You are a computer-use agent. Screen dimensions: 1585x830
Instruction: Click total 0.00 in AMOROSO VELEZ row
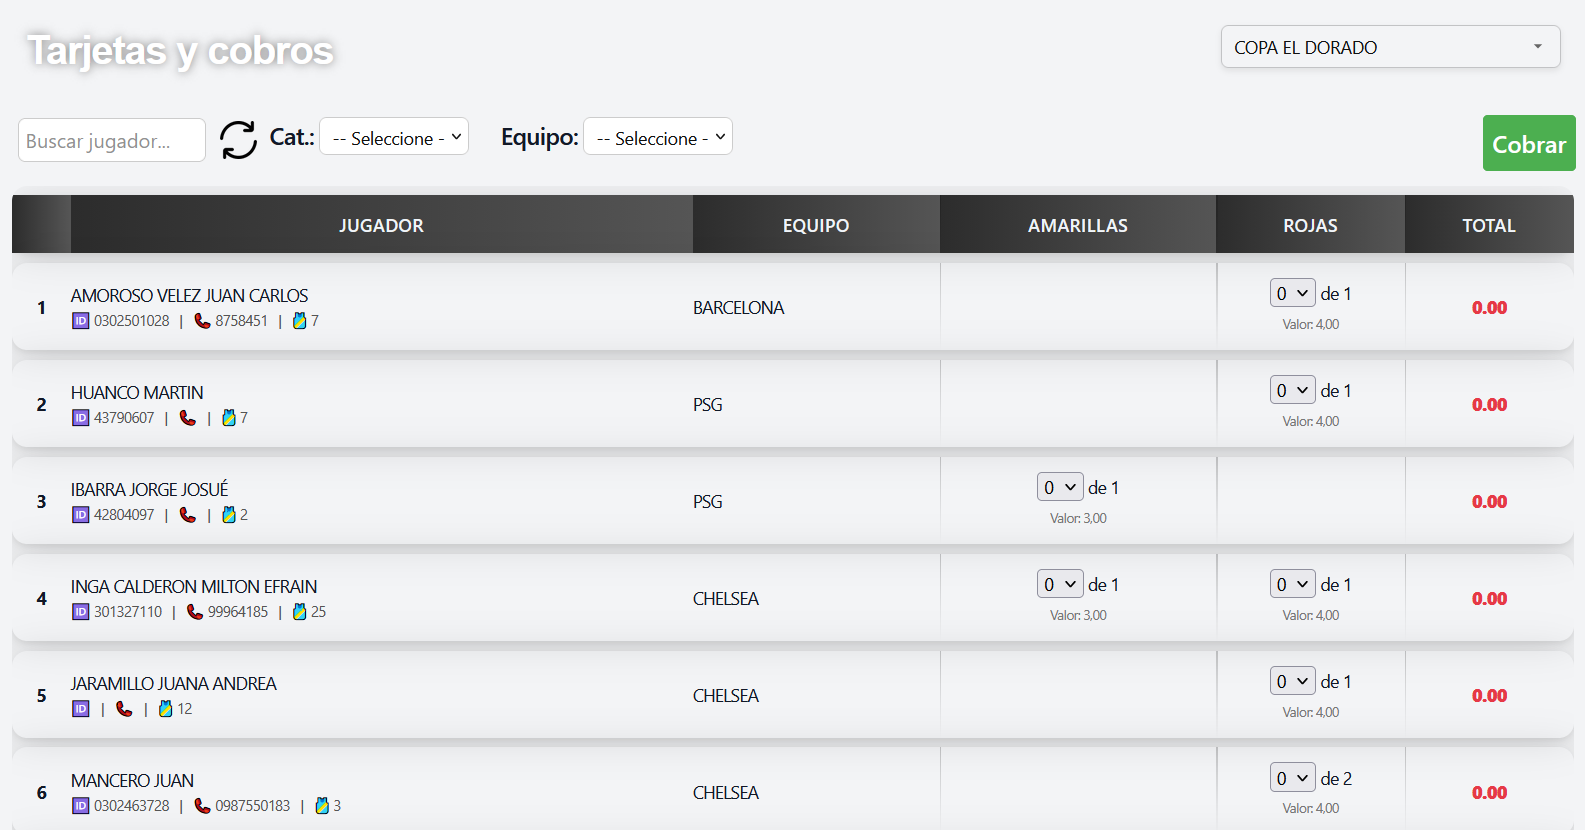pos(1489,308)
